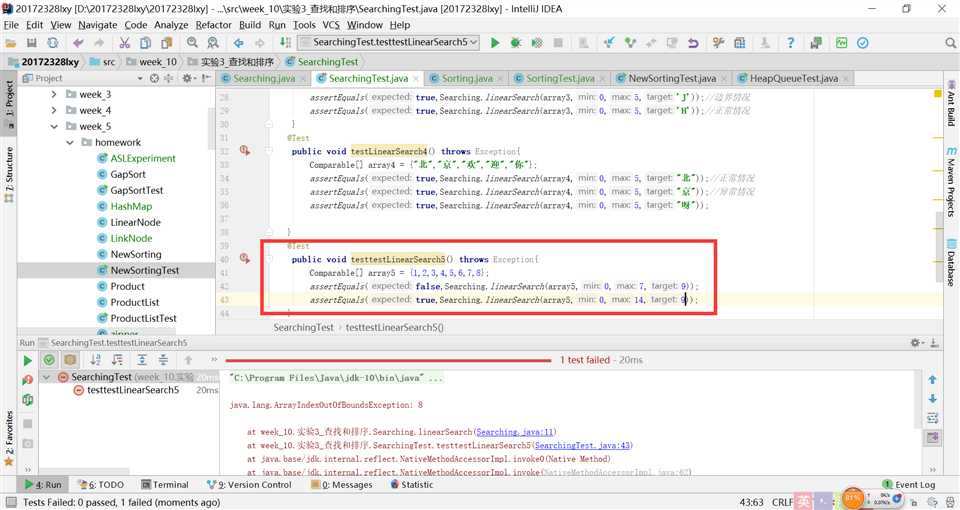Sort tests alphabetically in Run panel
Viewport: 960px width, 510px height.
click(96, 360)
